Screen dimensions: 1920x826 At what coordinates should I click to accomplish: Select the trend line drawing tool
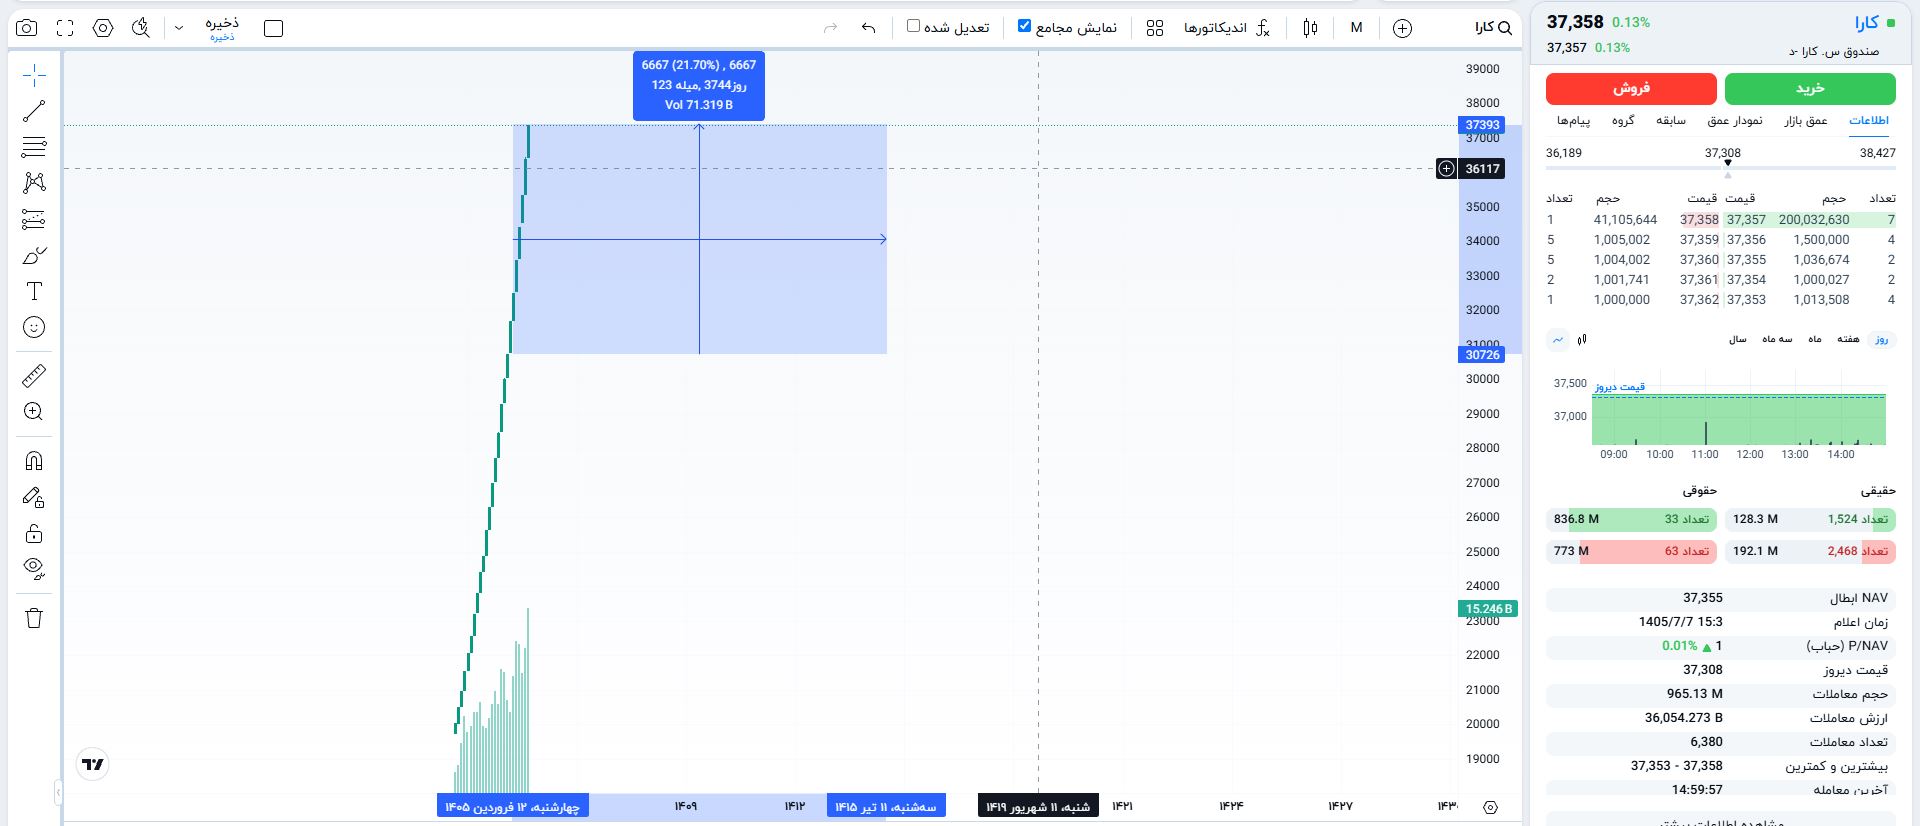(x=34, y=111)
